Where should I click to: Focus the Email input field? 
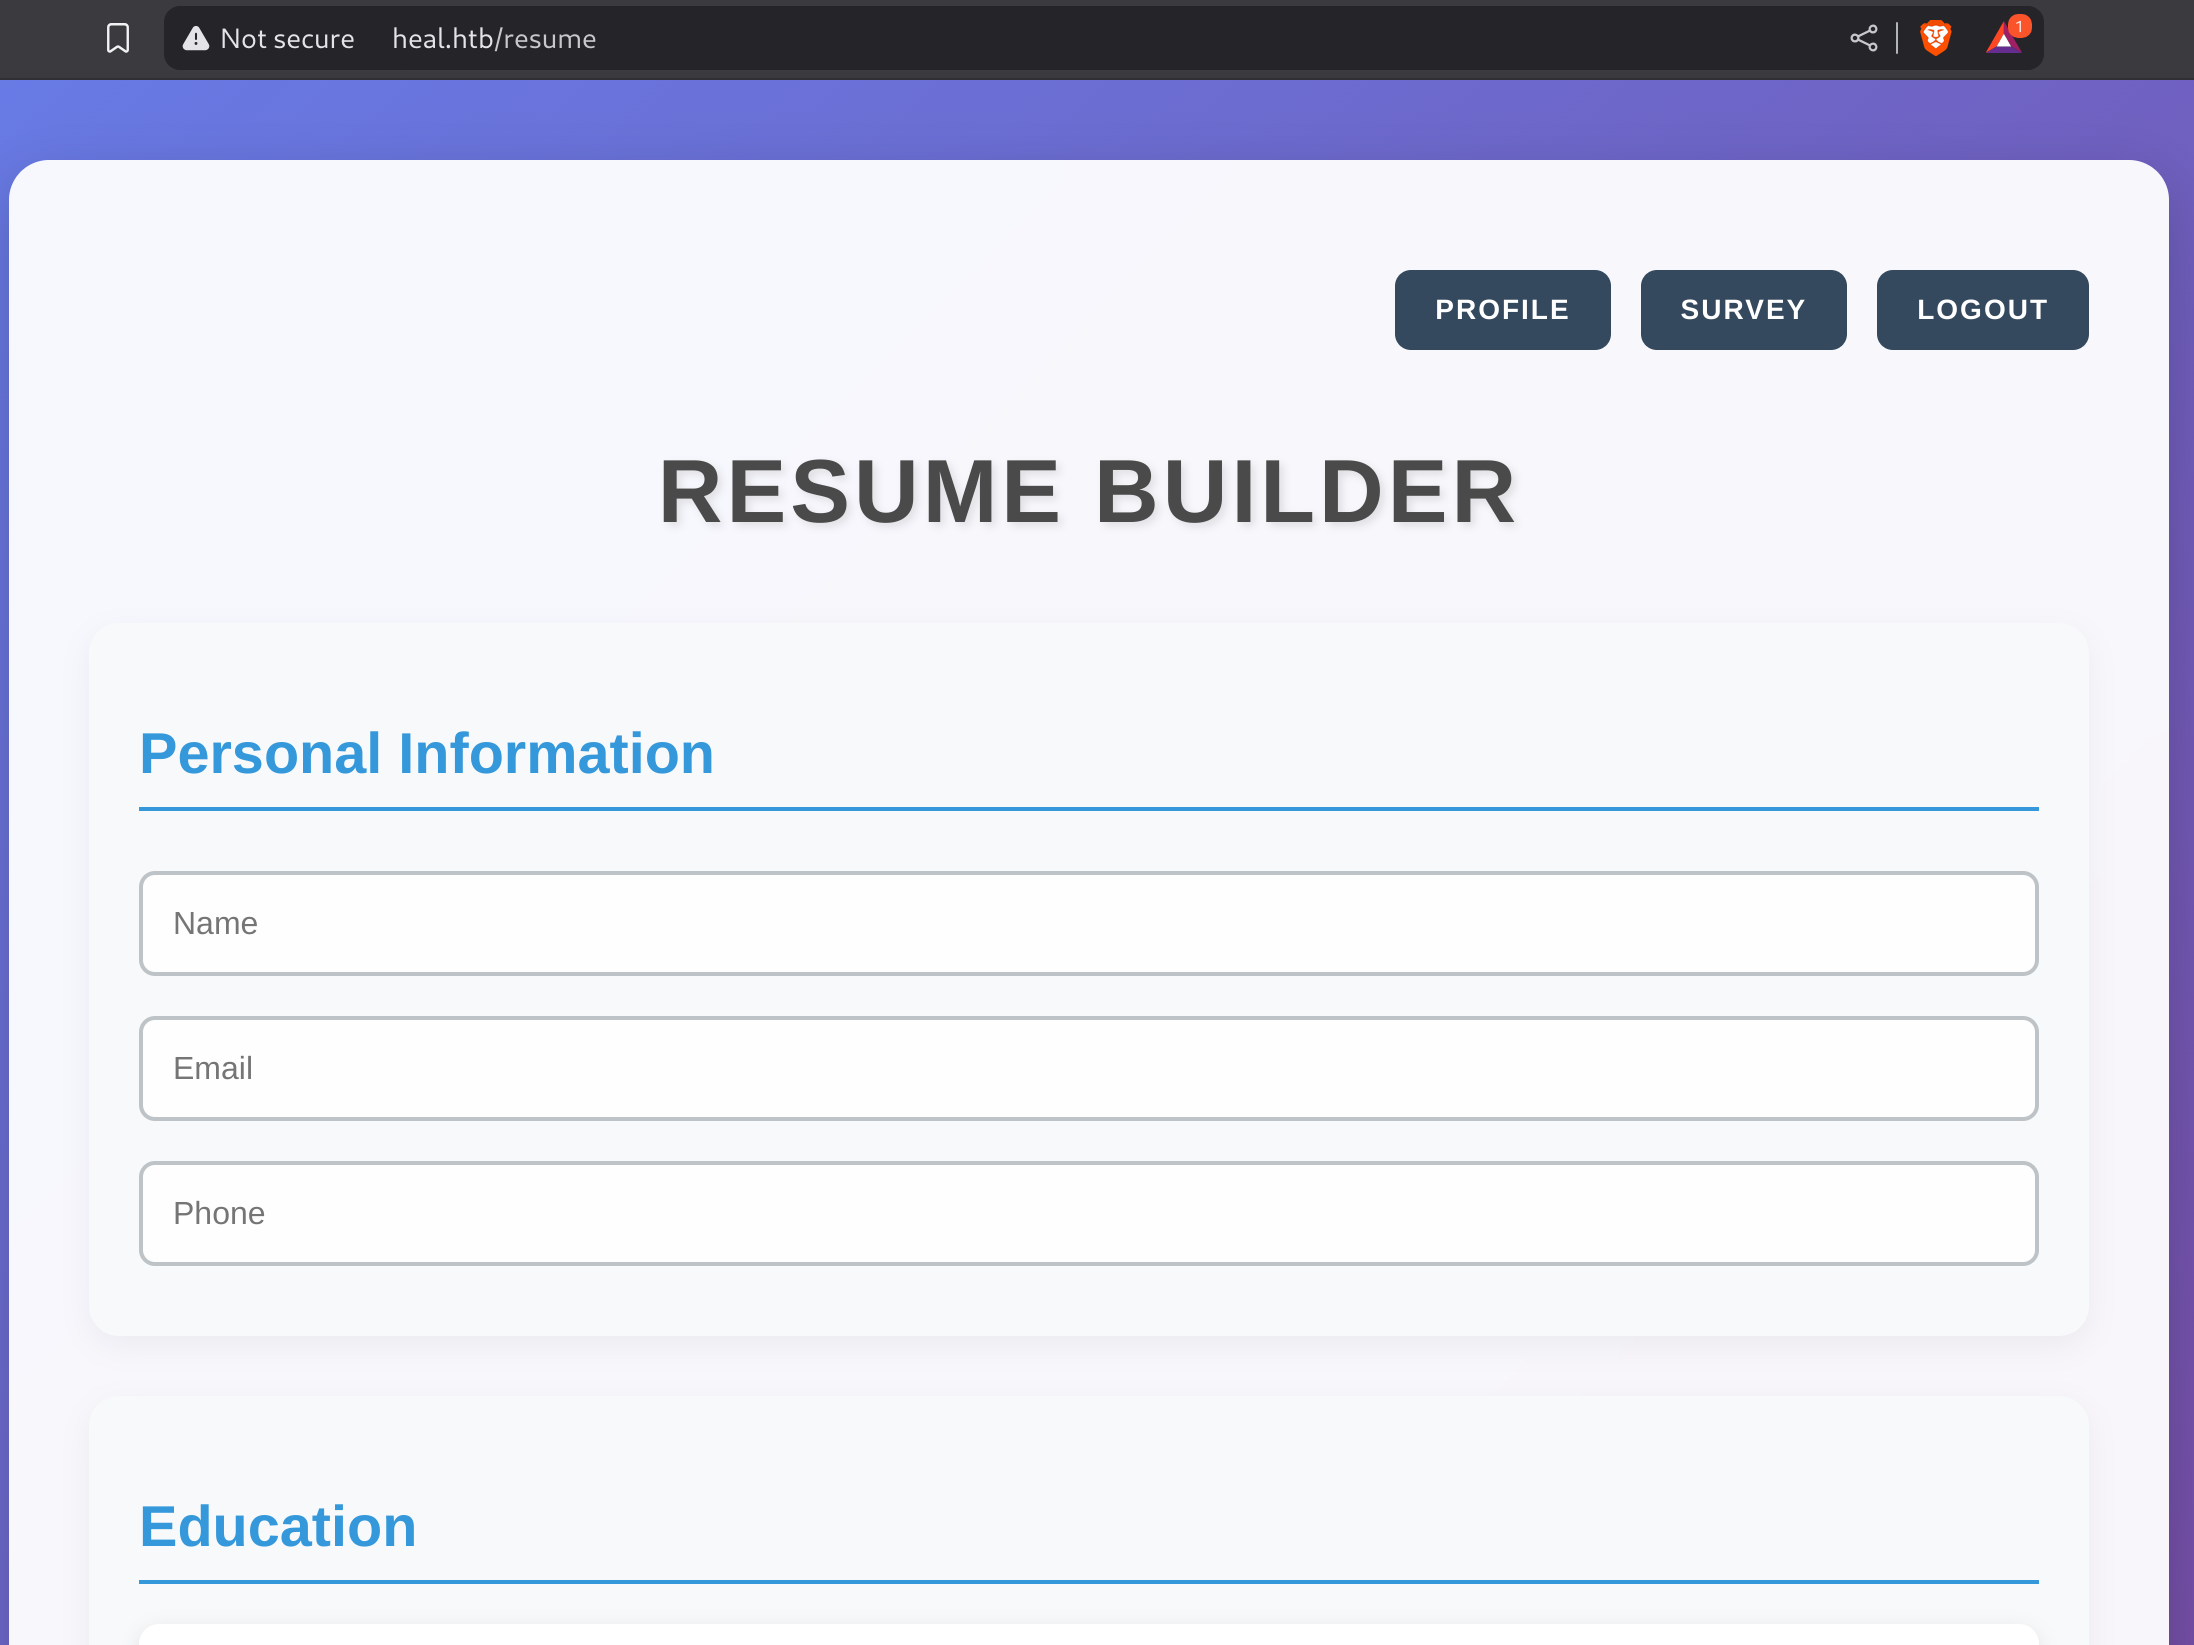click(x=1088, y=1068)
